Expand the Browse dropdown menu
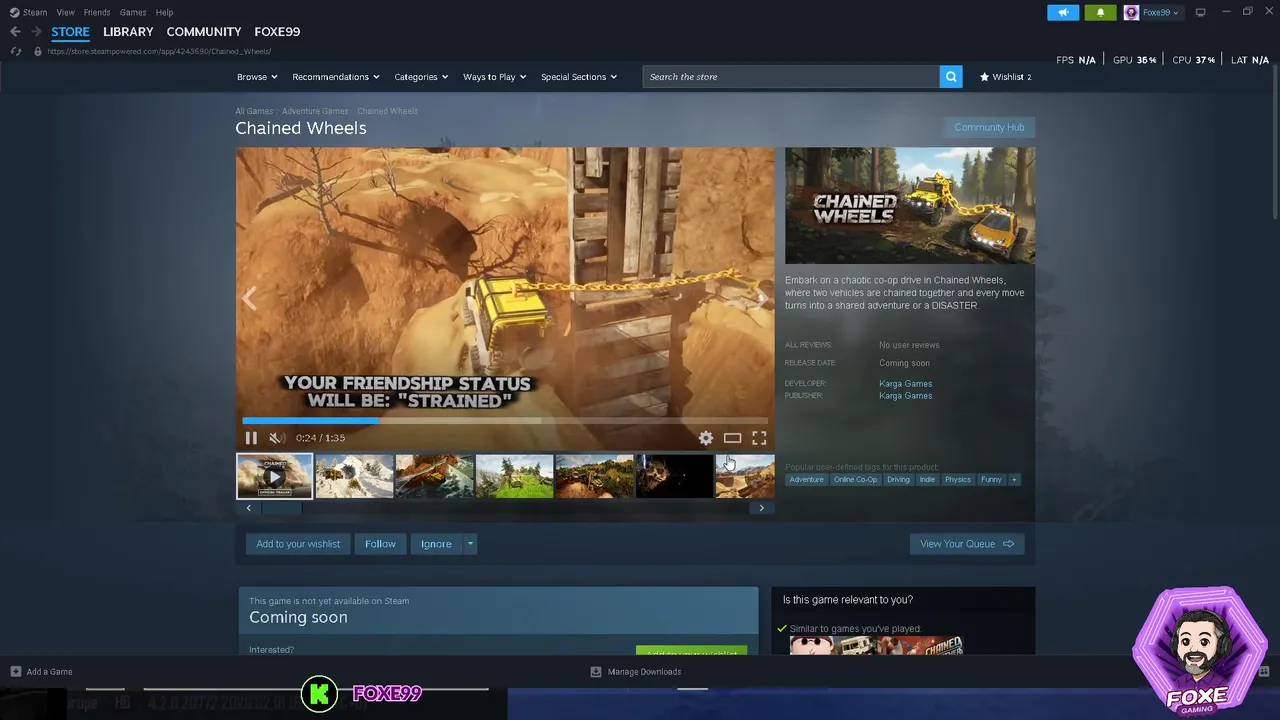1280x720 pixels. click(257, 77)
